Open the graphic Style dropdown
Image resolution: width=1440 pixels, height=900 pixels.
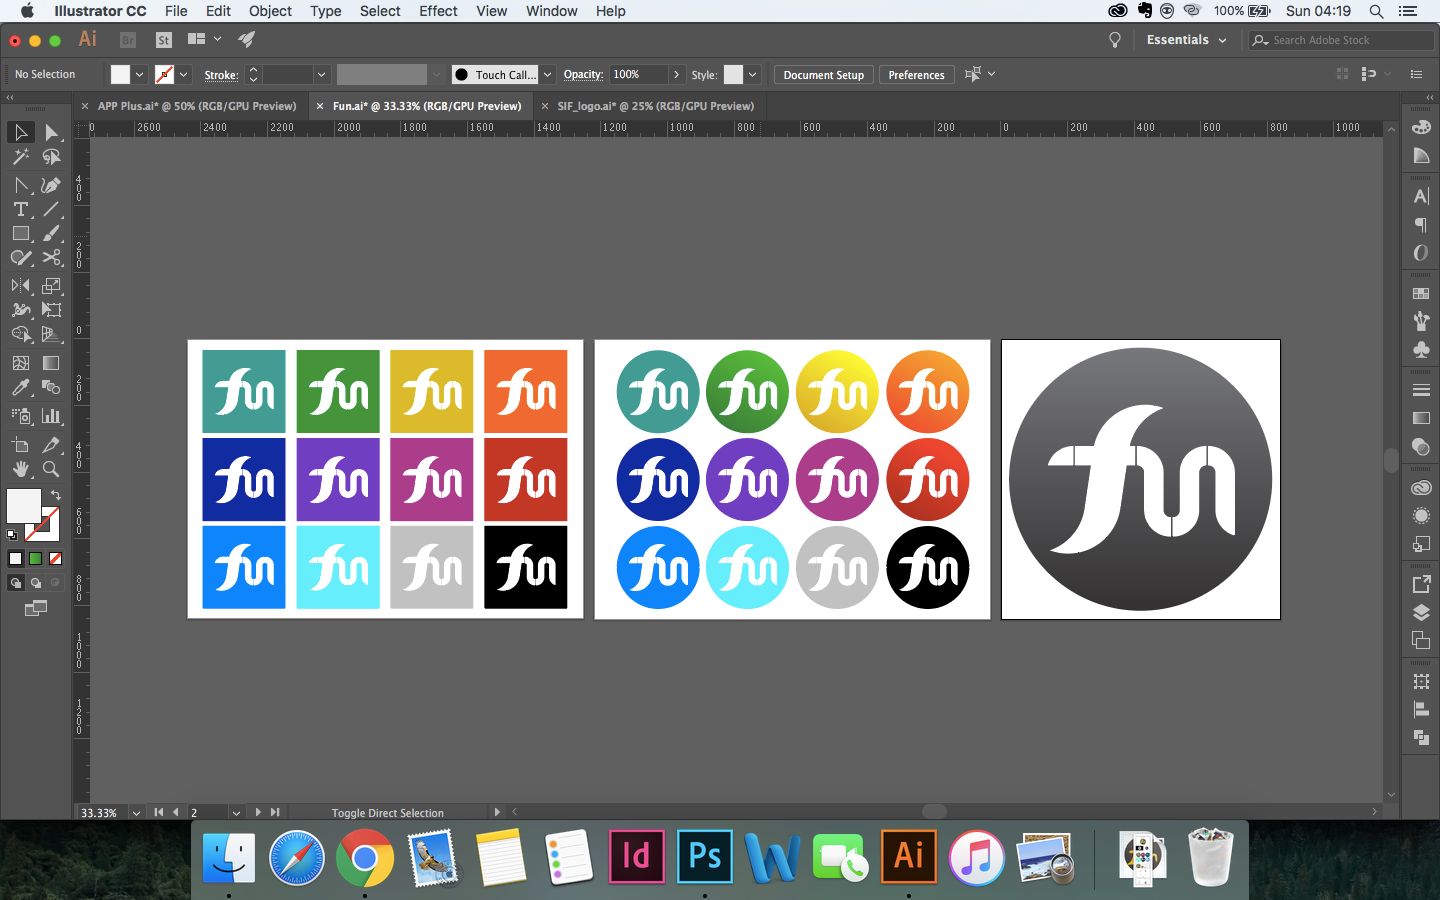coord(753,75)
